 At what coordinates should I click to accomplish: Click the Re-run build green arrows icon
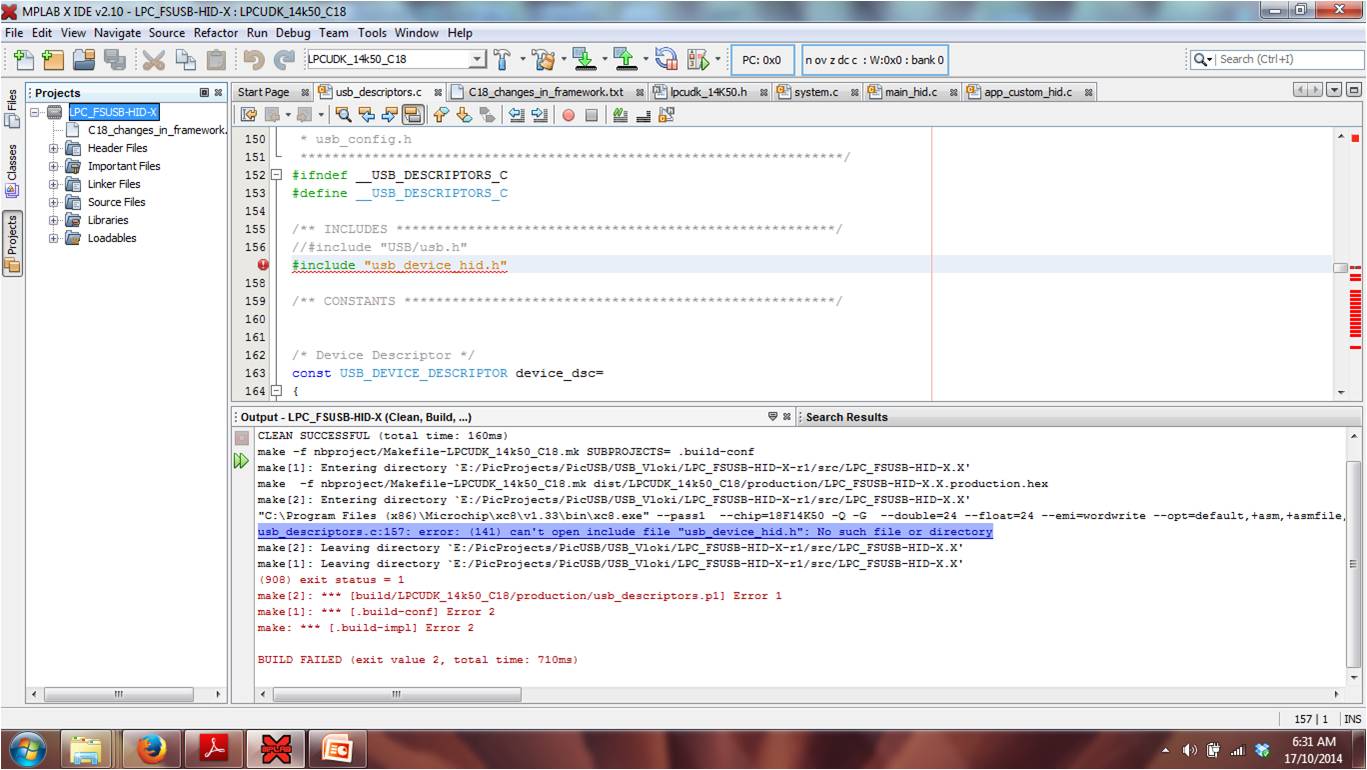pyautogui.click(x=241, y=461)
